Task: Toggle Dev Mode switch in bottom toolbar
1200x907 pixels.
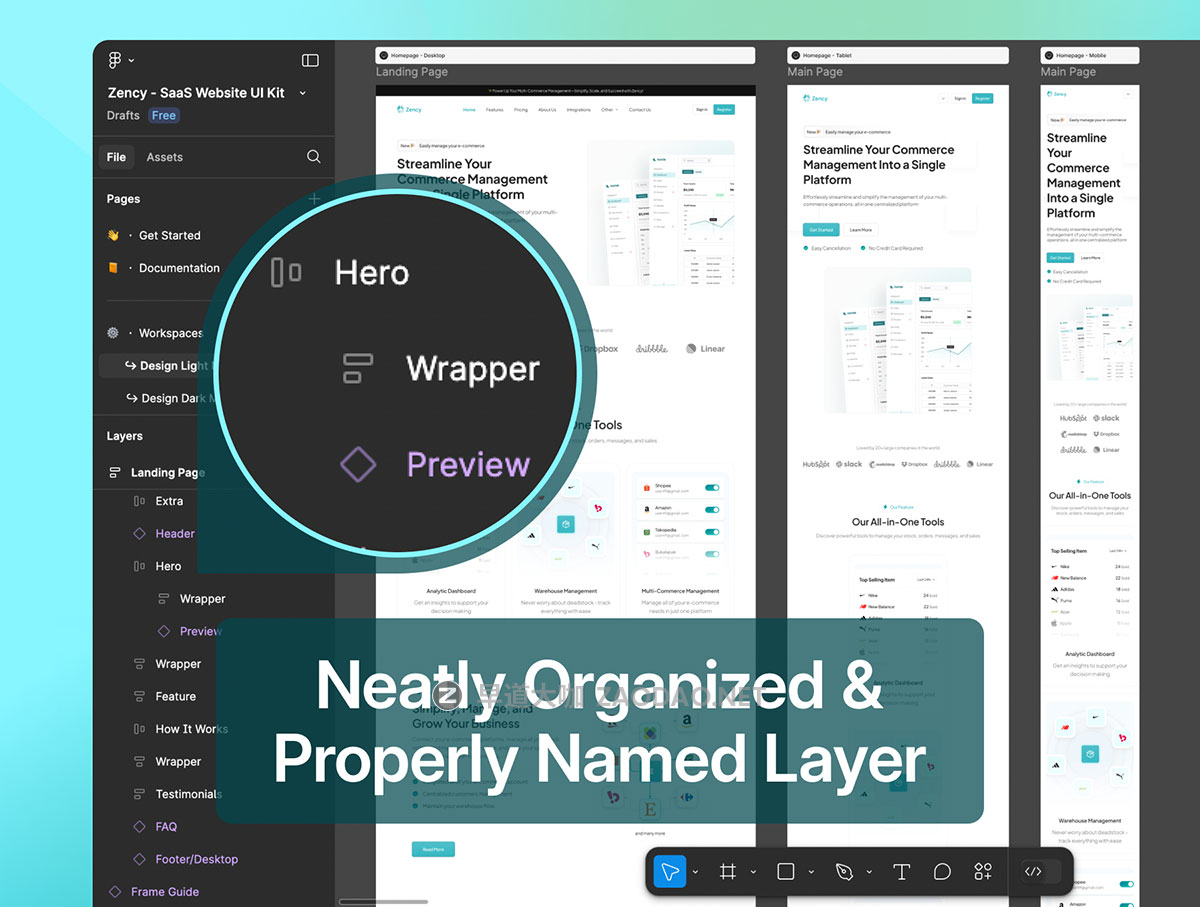Action: (1040, 872)
